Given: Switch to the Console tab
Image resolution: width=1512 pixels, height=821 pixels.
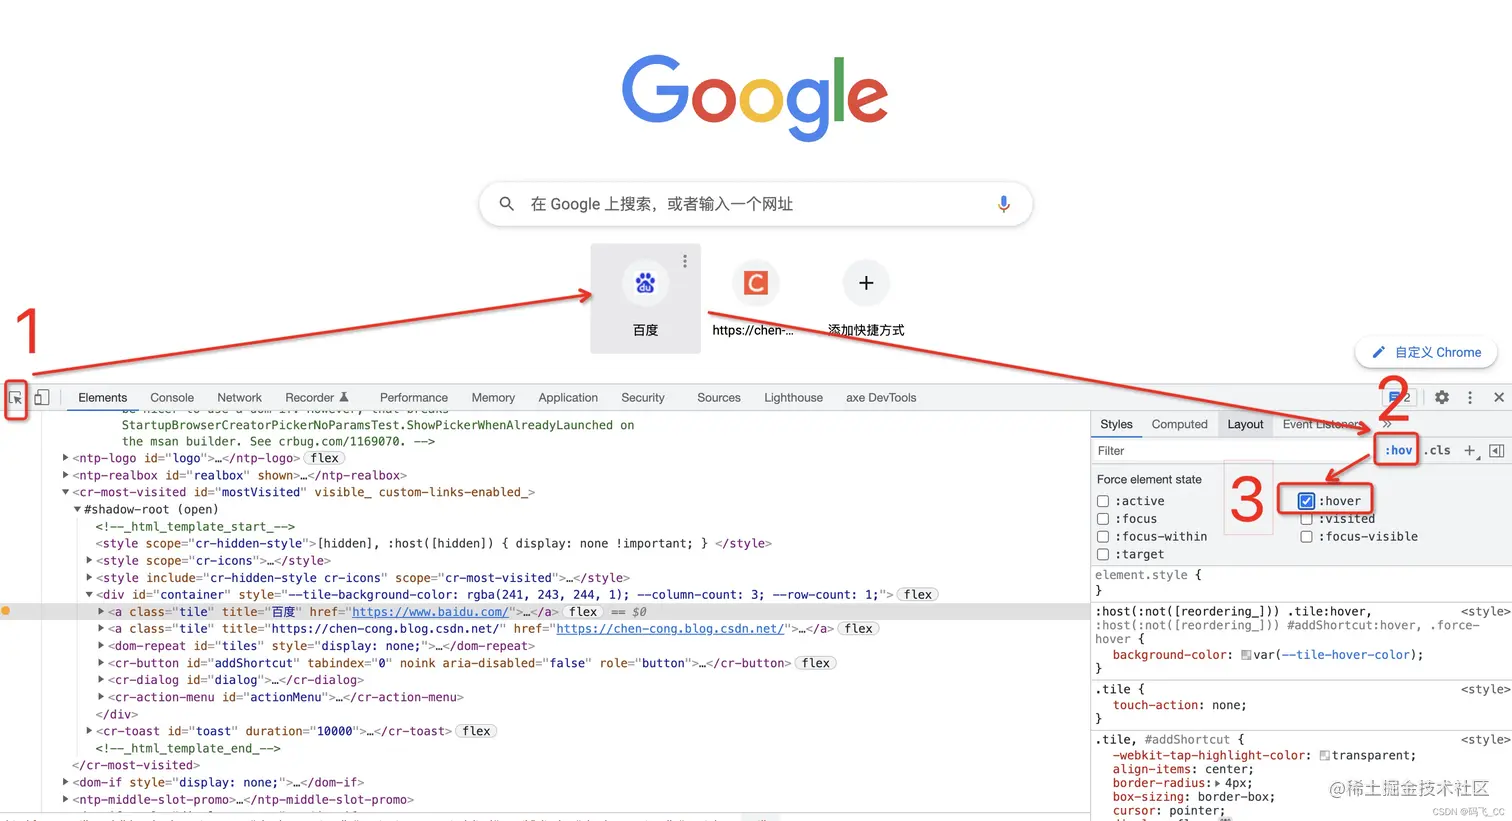Looking at the screenshot, I should 172,397.
